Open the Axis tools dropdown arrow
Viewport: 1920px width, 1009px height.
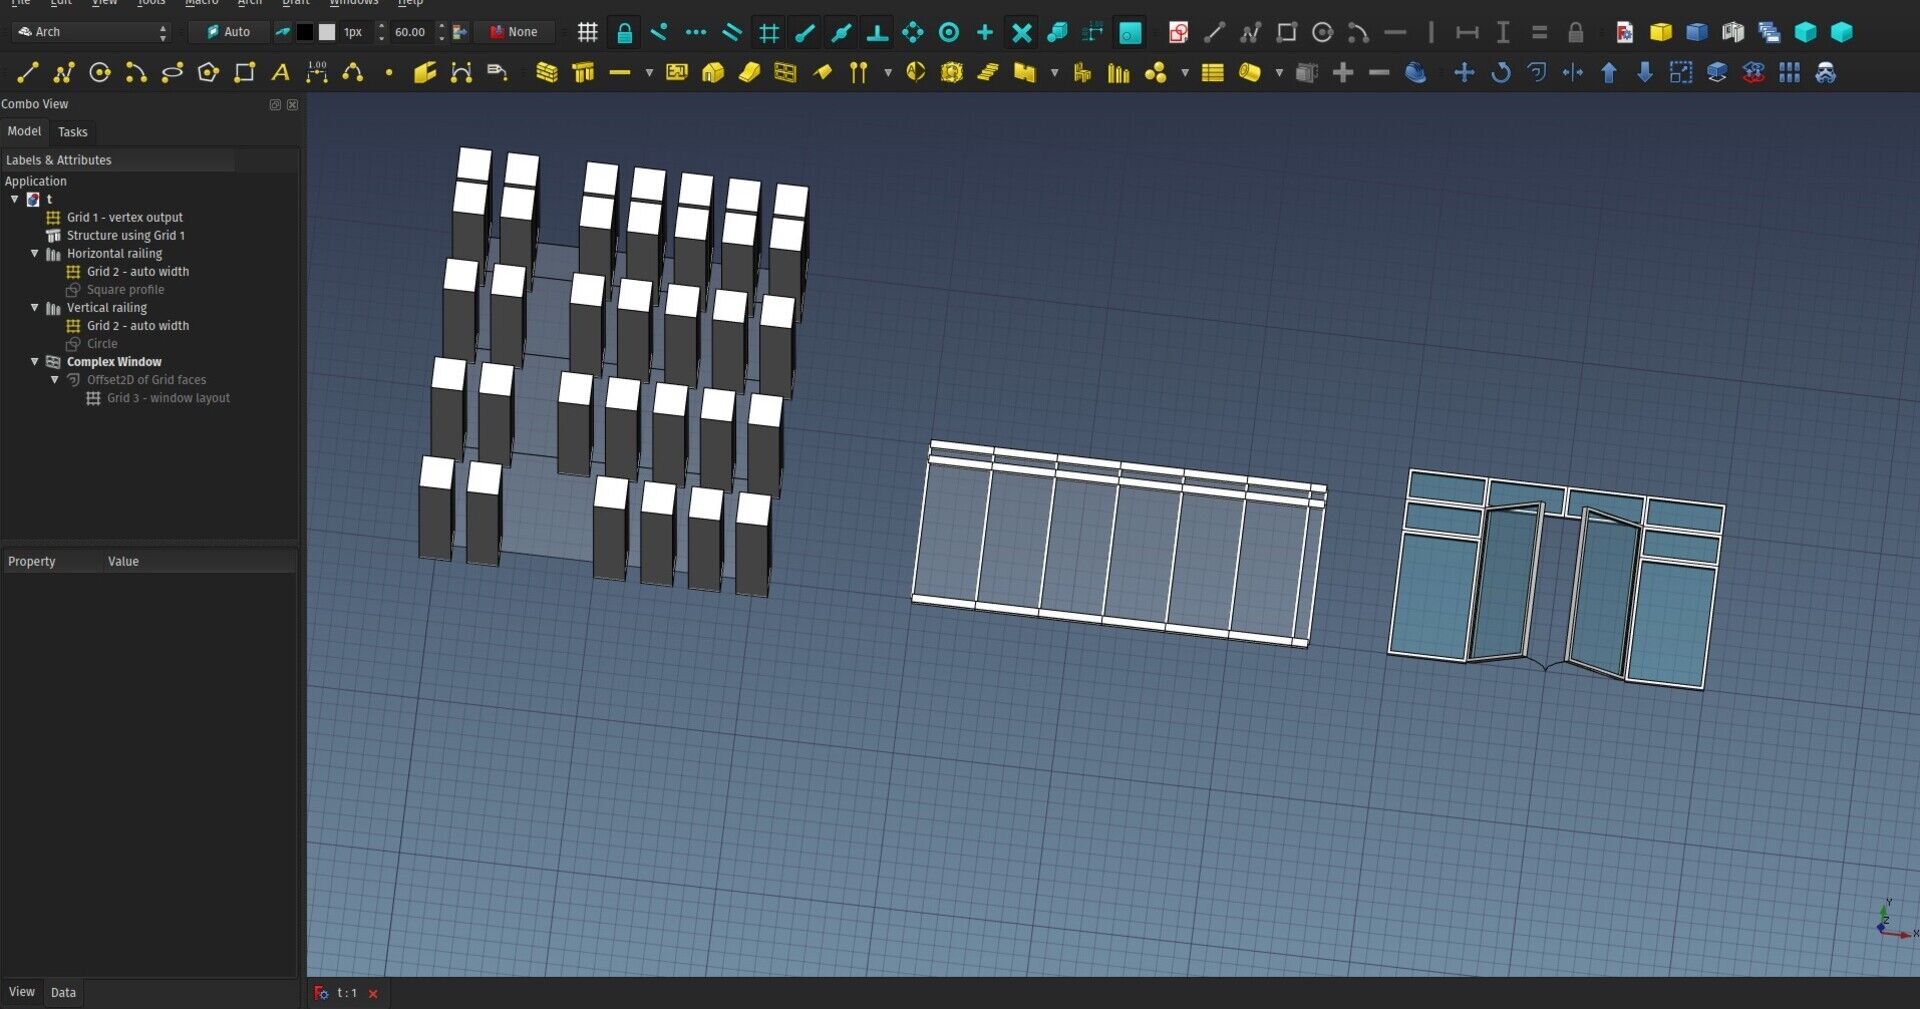point(887,72)
